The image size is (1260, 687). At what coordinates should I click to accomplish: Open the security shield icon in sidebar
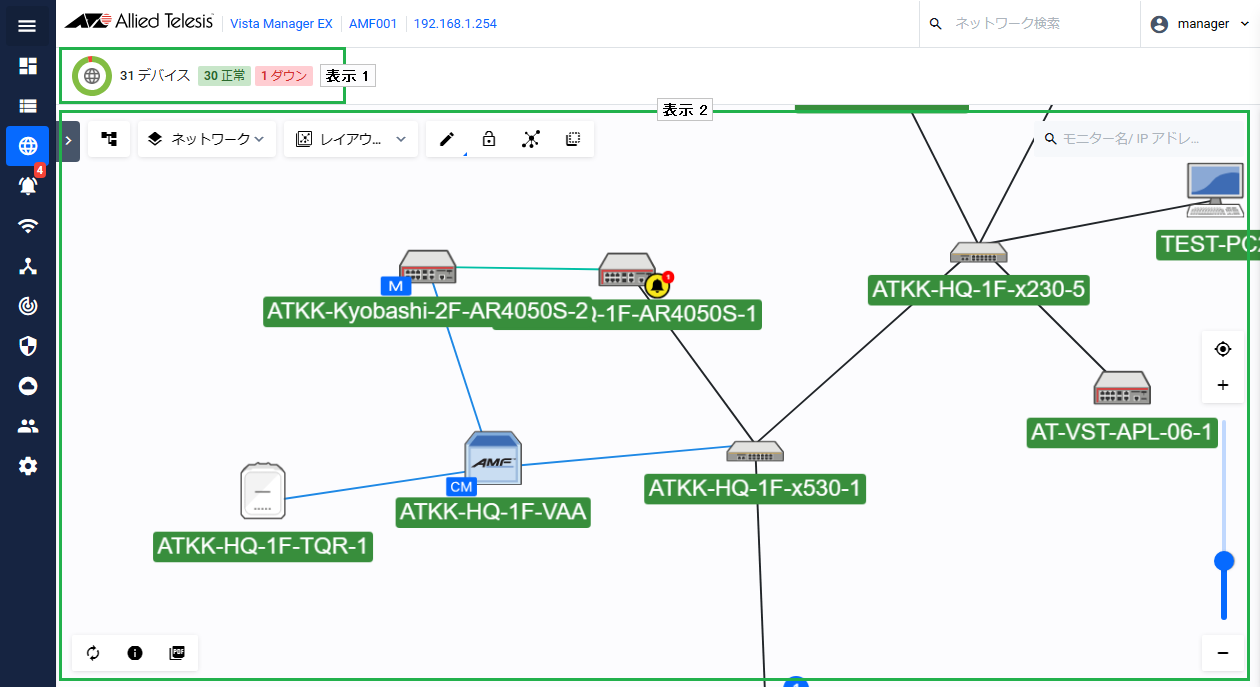point(28,346)
